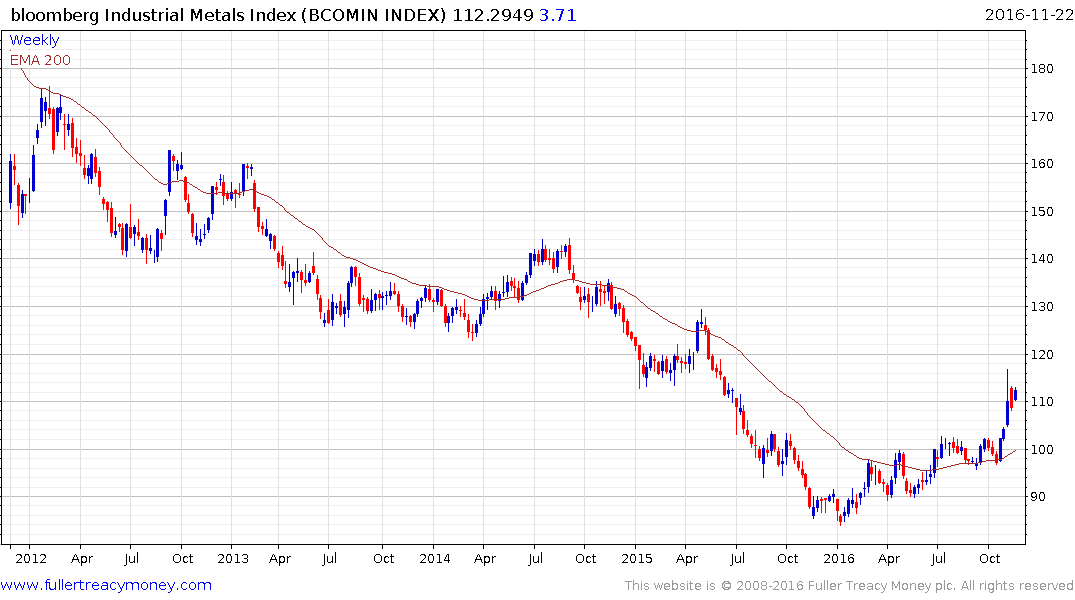
Task: Select the chart title 'bloomberg Industrial Metals Index'
Action: click(154, 15)
